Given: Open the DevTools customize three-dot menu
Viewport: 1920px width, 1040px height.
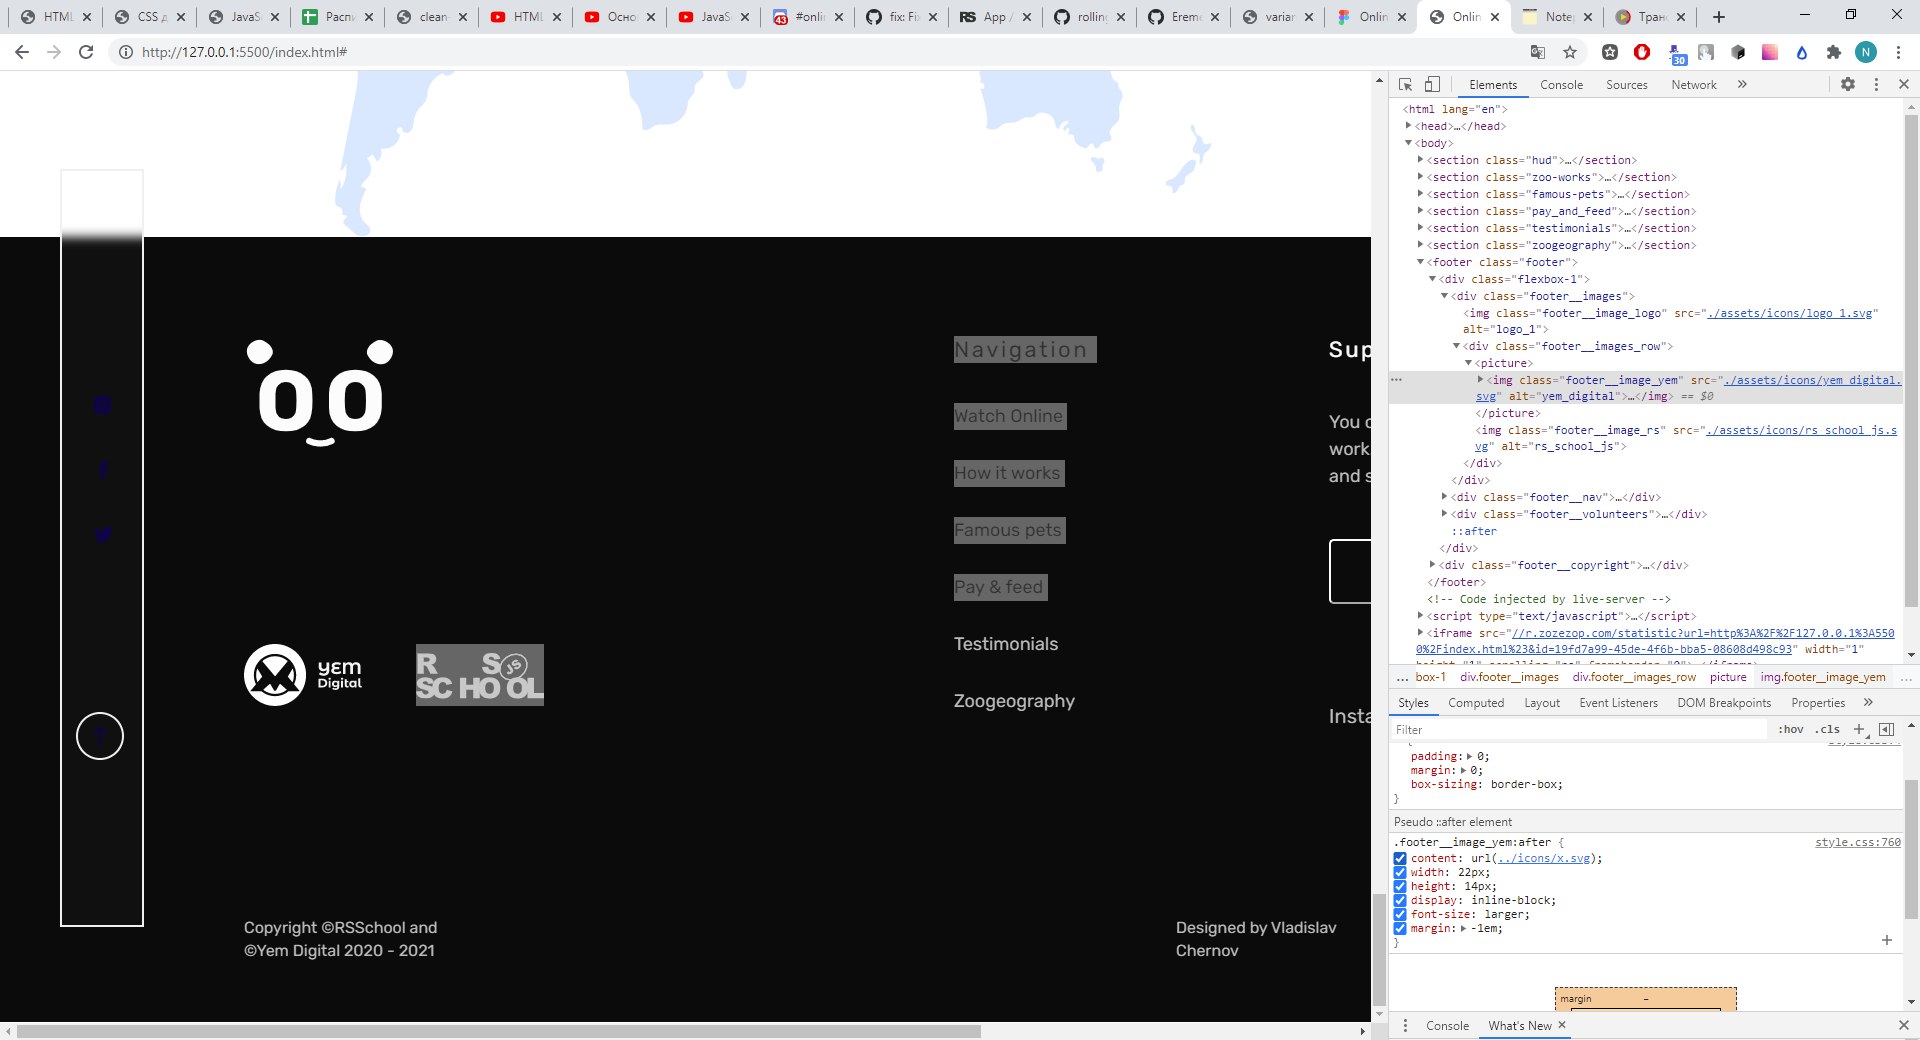Looking at the screenshot, I should coord(1876,85).
